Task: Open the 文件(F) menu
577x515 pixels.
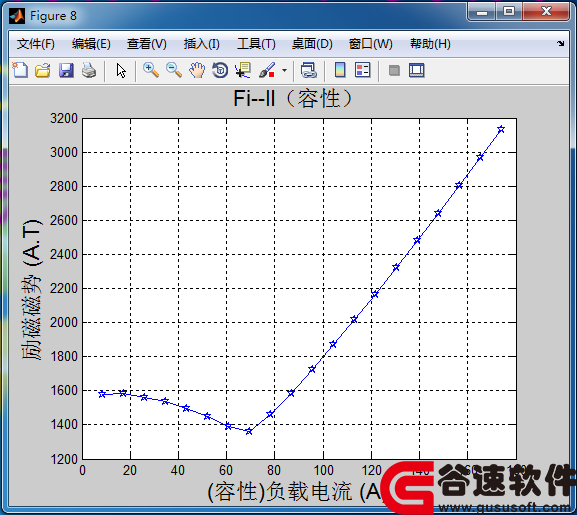Action: (36, 44)
